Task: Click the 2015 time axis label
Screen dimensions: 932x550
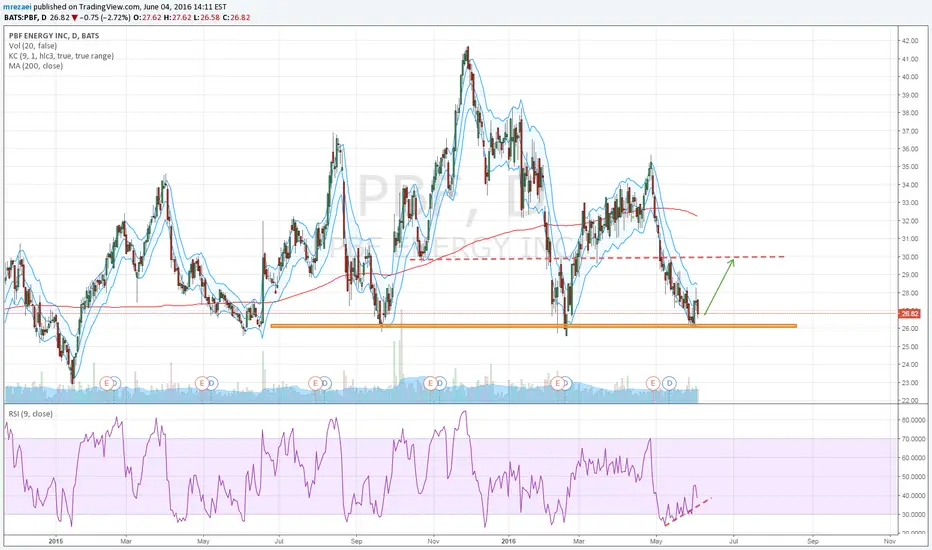Action: coord(56,541)
